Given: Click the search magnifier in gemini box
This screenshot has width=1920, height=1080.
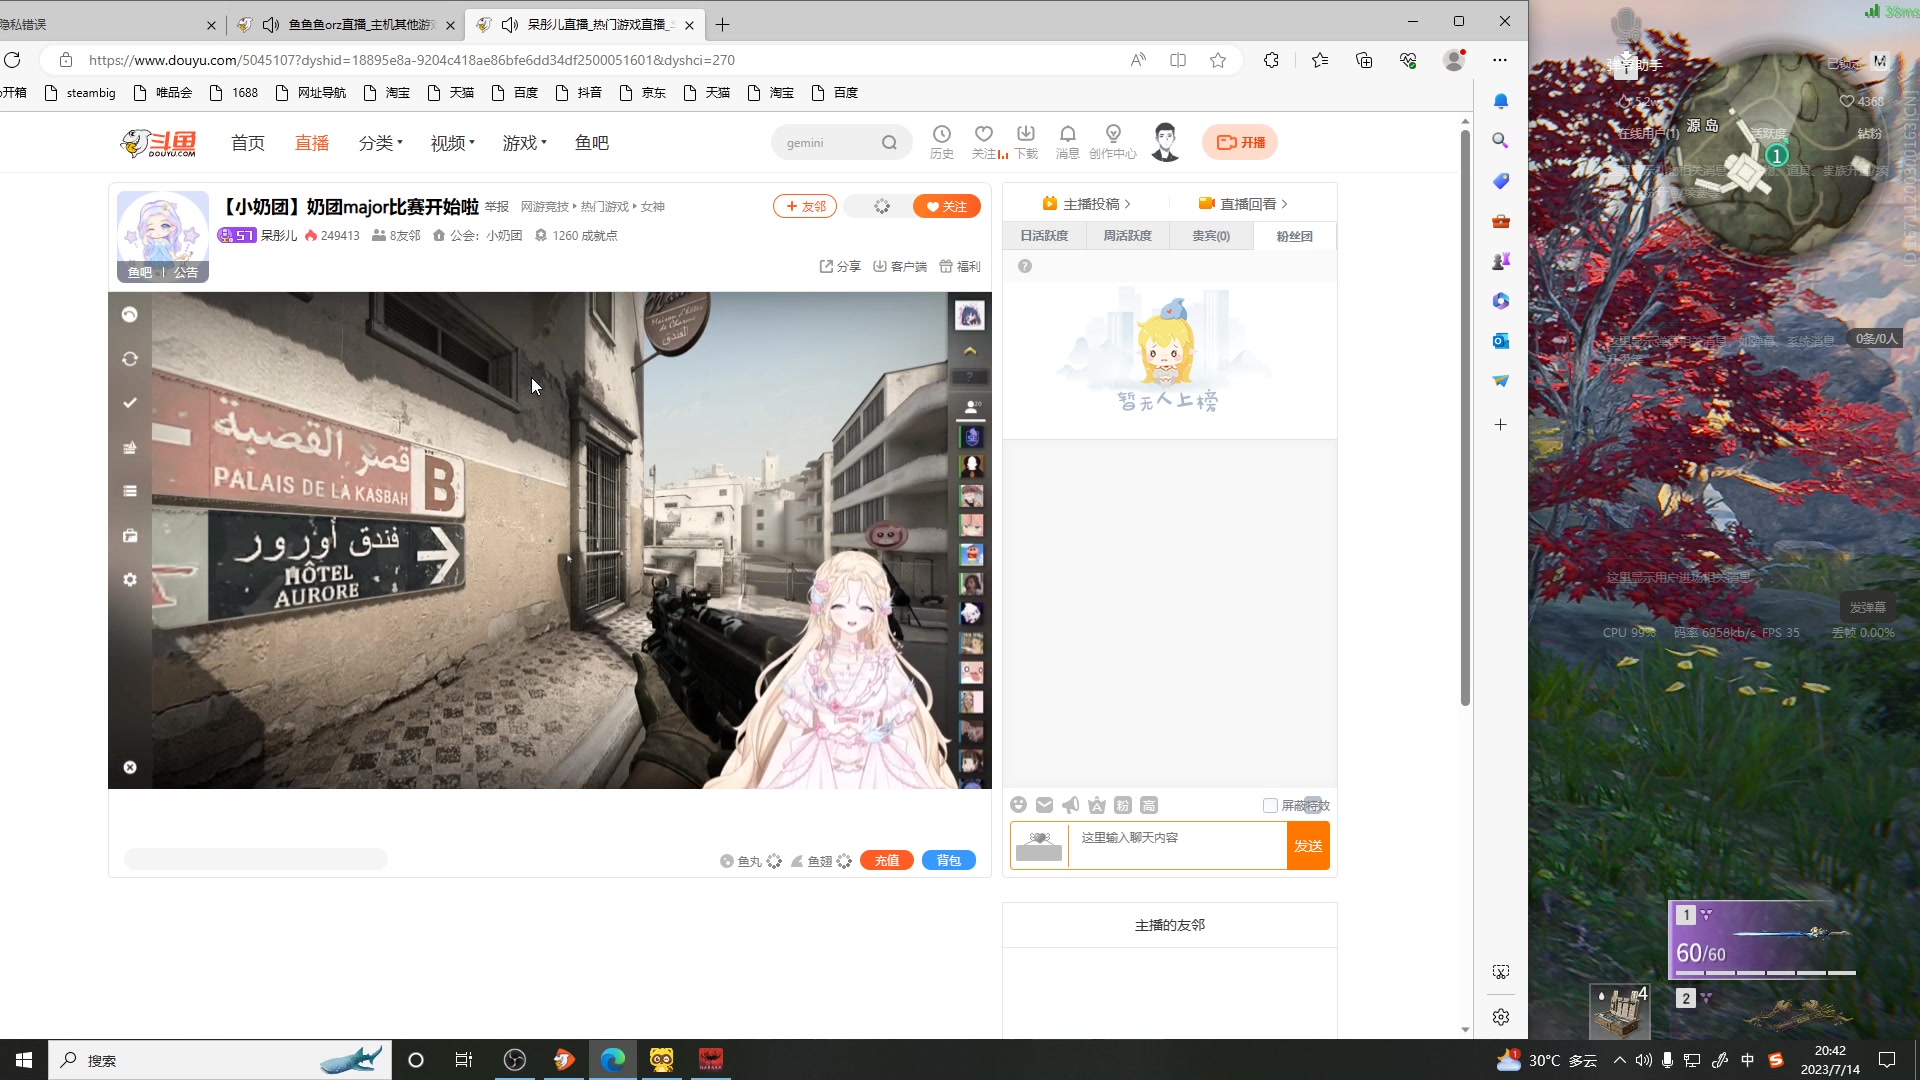Looking at the screenshot, I should [889, 143].
